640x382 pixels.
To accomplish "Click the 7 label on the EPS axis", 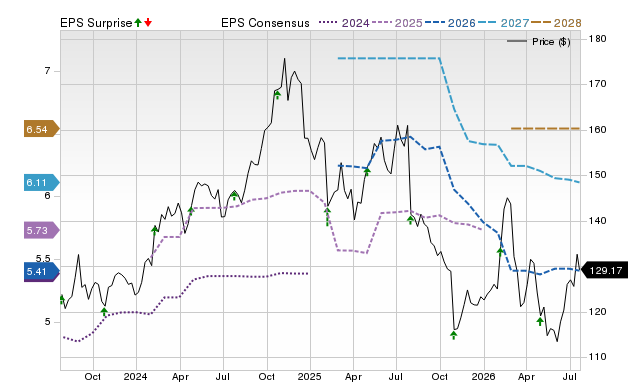I will (x=47, y=71).
